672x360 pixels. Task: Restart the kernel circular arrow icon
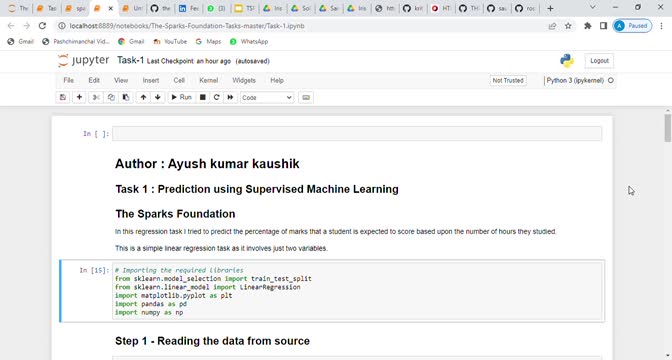tap(216, 97)
